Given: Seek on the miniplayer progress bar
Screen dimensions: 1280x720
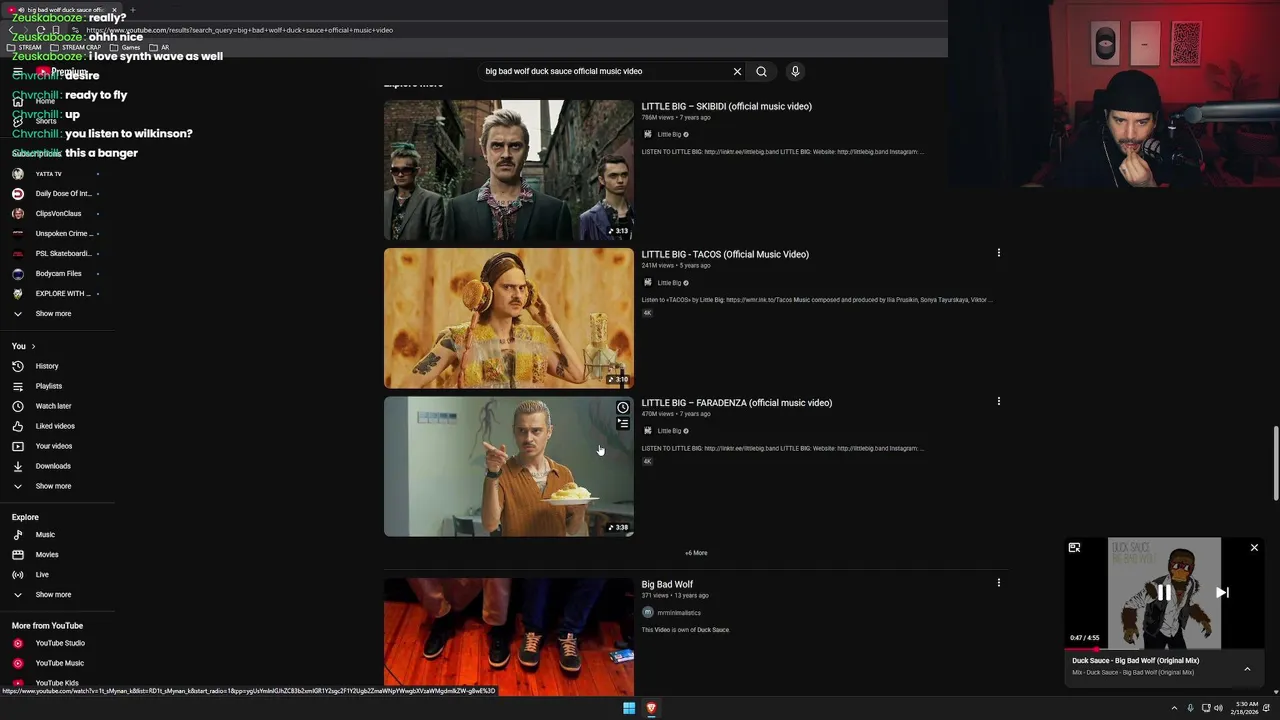Looking at the screenshot, I should pyautogui.click(x=1164, y=649).
